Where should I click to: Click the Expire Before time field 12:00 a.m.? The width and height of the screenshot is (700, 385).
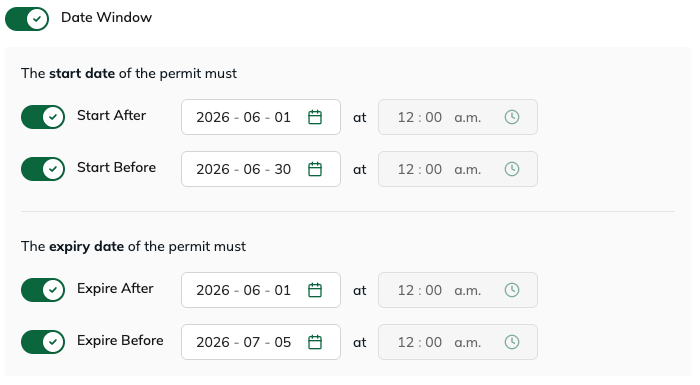[458, 342]
